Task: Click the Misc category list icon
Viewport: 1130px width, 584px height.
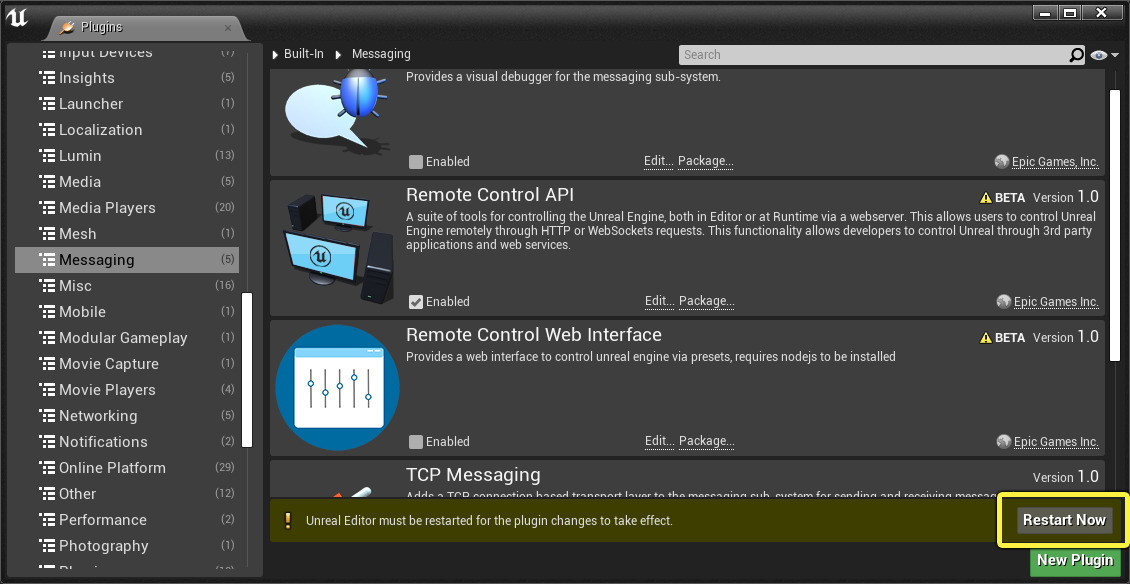Action: click(48, 286)
